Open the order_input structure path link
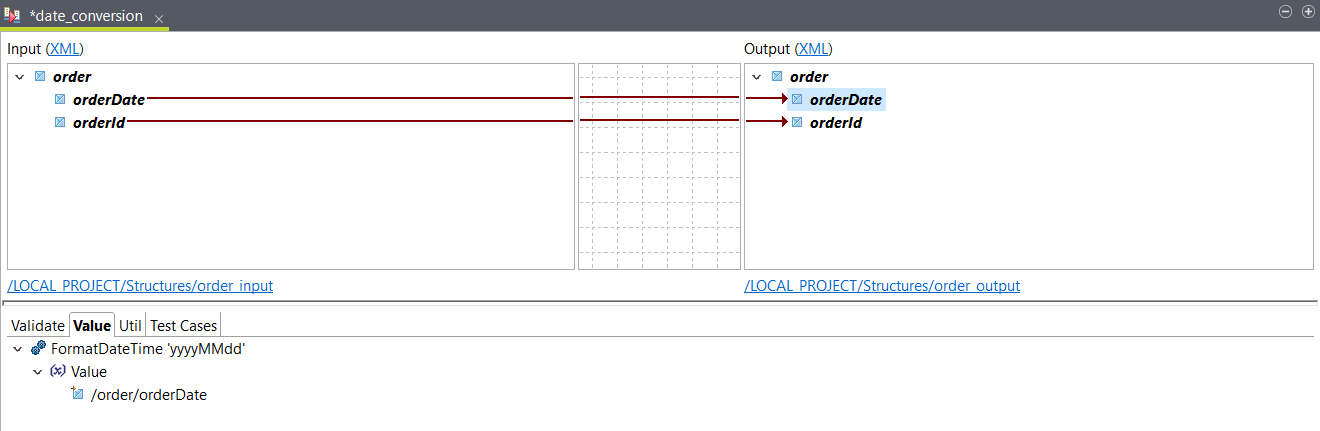This screenshot has height=431, width=1320. coord(140,286)
